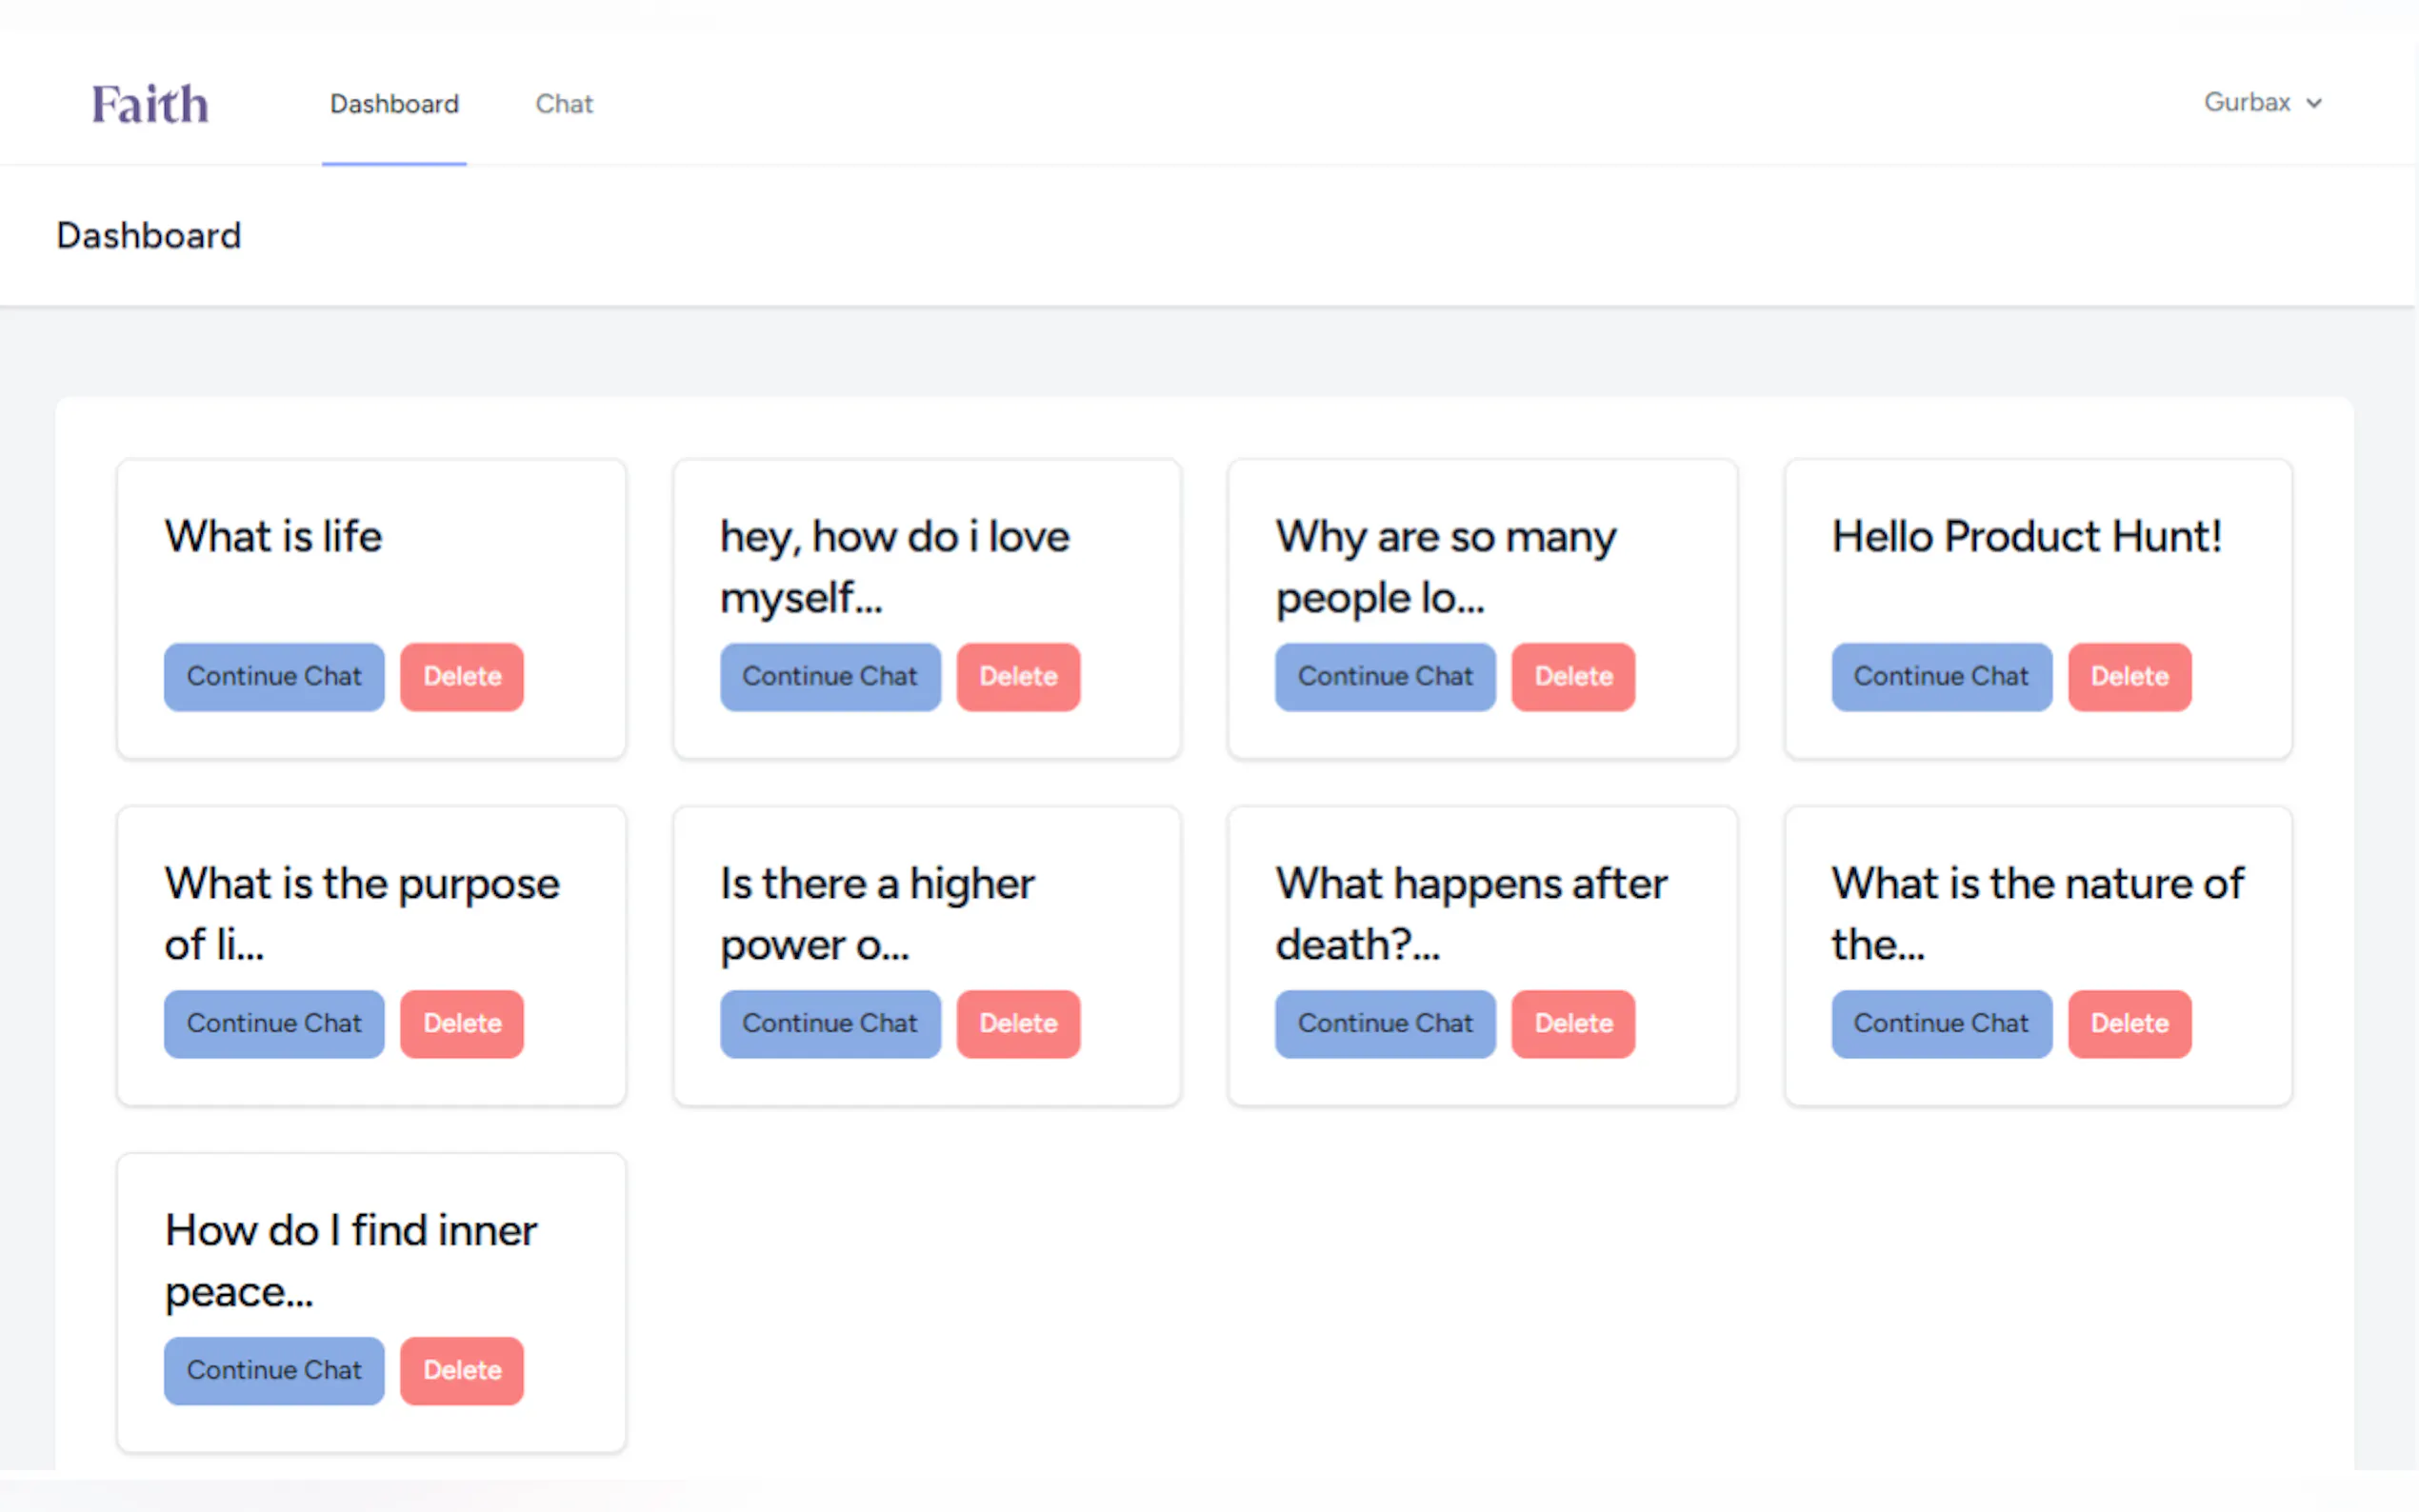The width and height of the screenshot is (2419, 1512).
Task: Delete 'Why are so many people' chat
Action: click(x=1572, y=677)
